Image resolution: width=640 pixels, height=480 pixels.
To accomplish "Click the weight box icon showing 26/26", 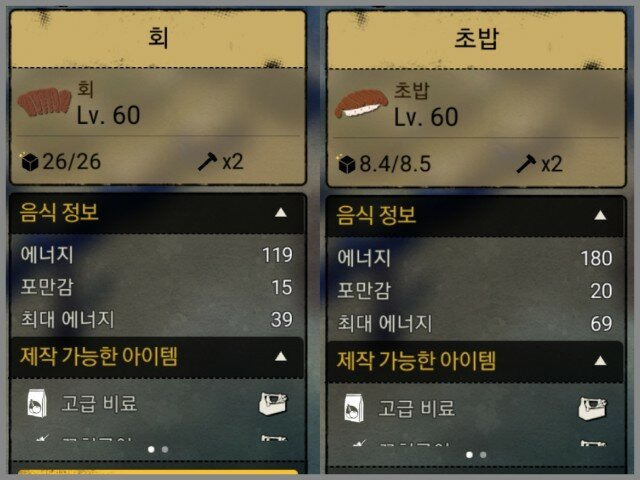I will pyautogui.click(x=29, y=162).
